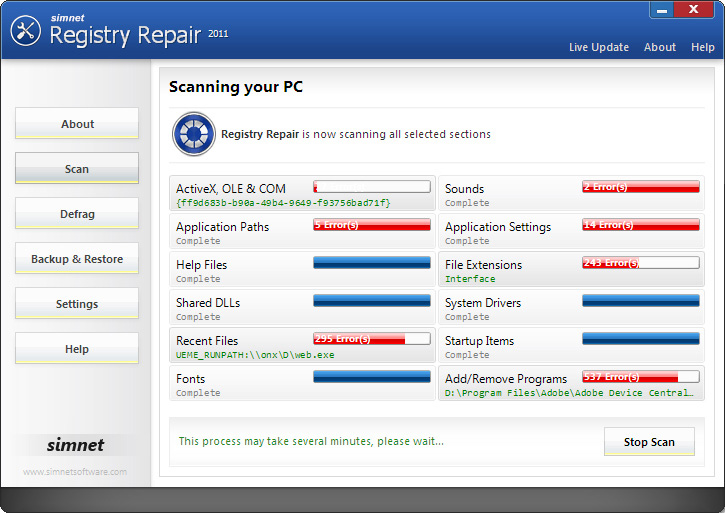Screen dimensions: 725x513
Task: Open Backup & Restore section
Action: click(x=77, y=259)
